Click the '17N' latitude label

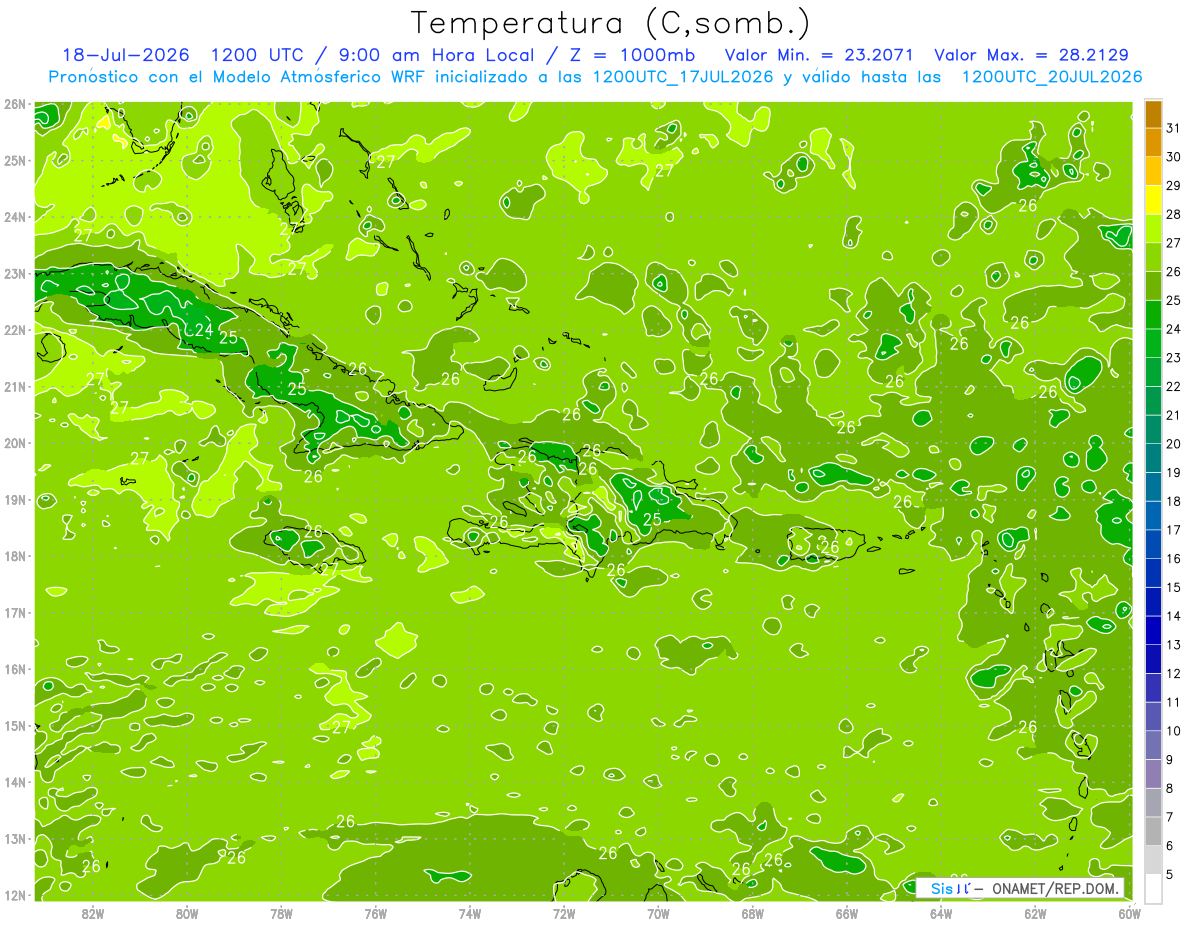14,612
